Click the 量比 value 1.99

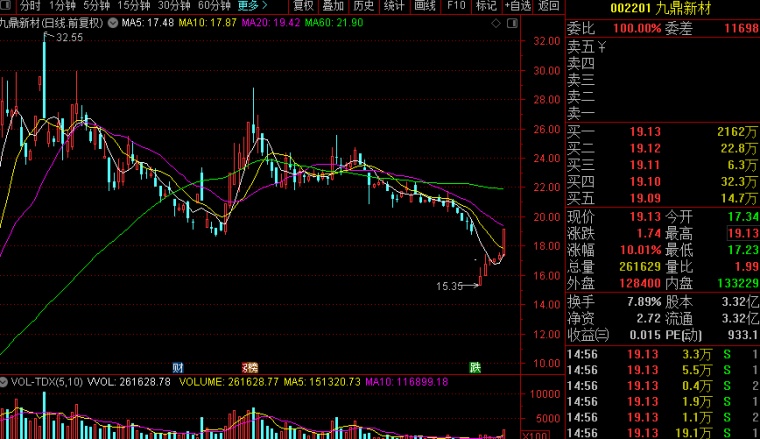point(747,267)
